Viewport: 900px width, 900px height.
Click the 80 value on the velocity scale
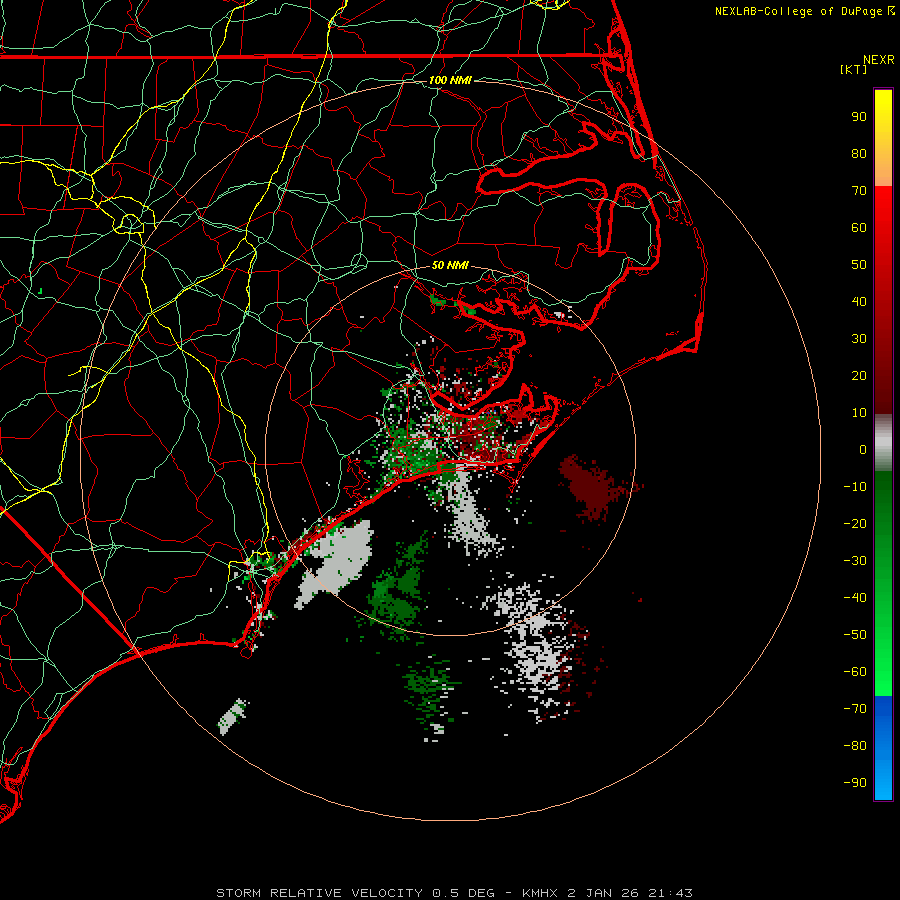tap(859, 153)
